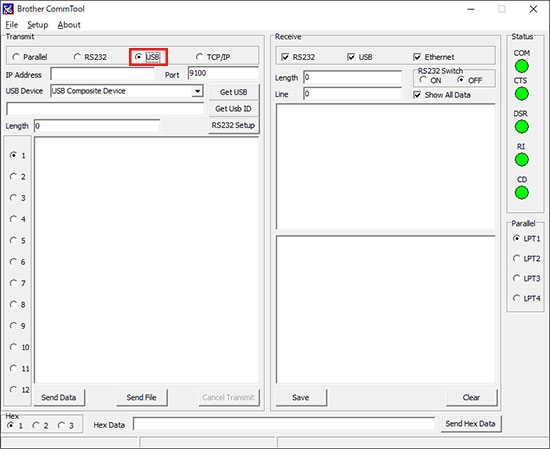Click the RS232 Setup button
The width and height of the screenshot is (550, 449).
(x=234, y=125)
